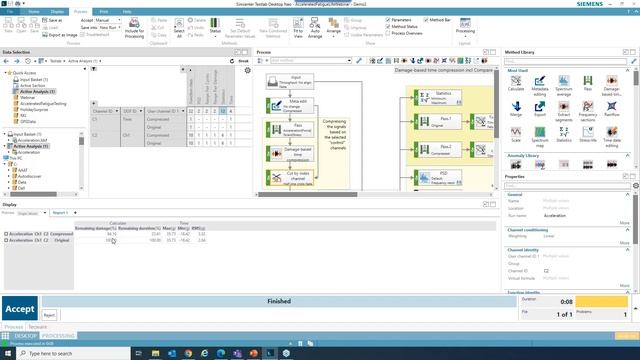This screenshot has width=640, height=360.
Task: Select Active Analysis (1) under Quick Access
Action: [37, 91]
